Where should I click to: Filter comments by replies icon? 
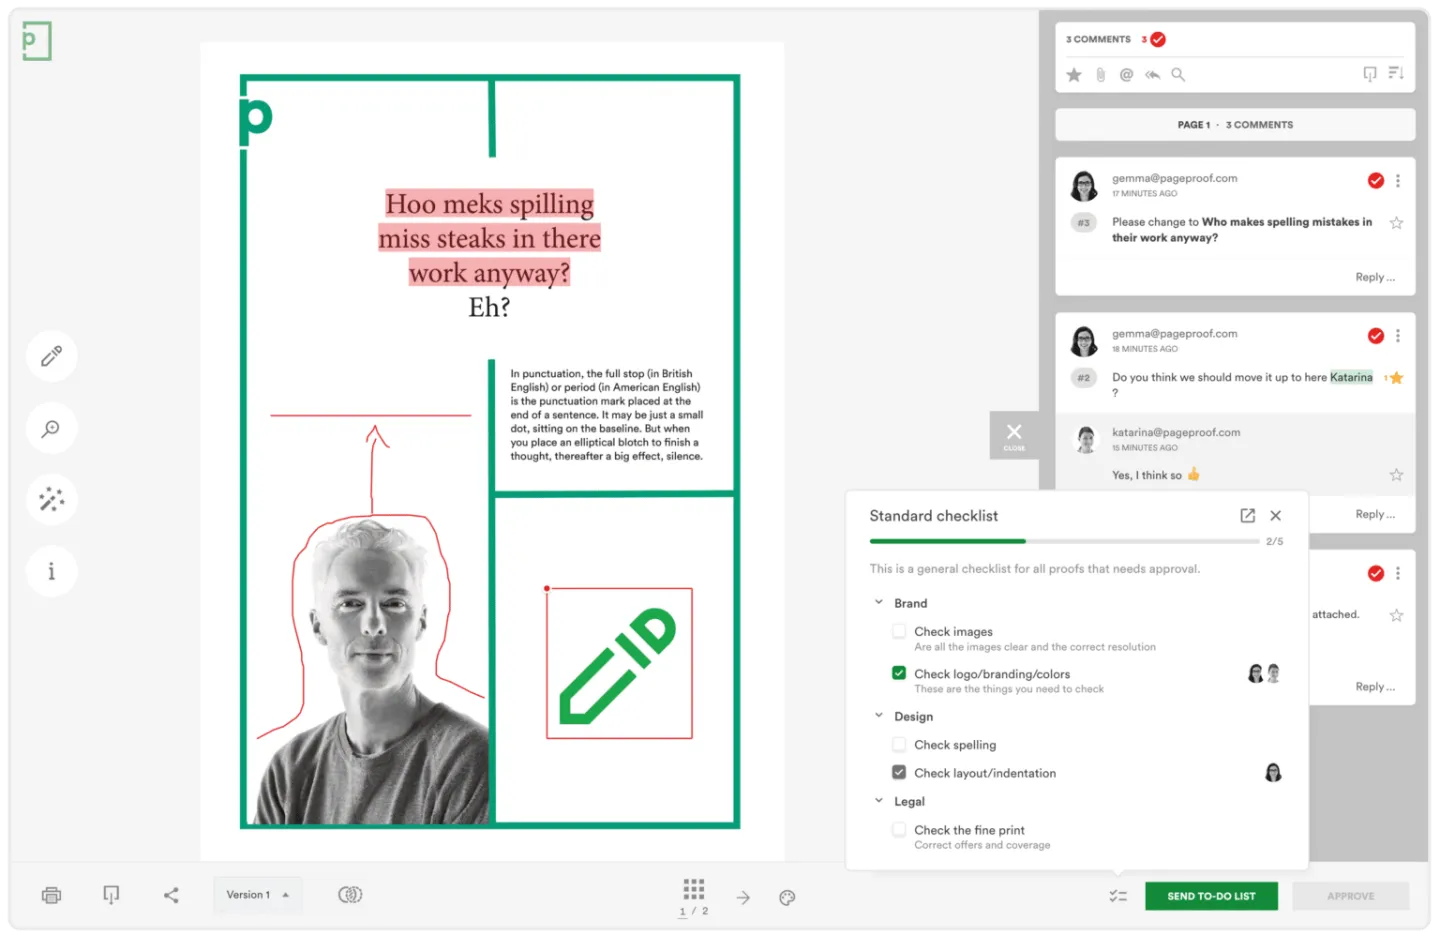[1152, 75]
